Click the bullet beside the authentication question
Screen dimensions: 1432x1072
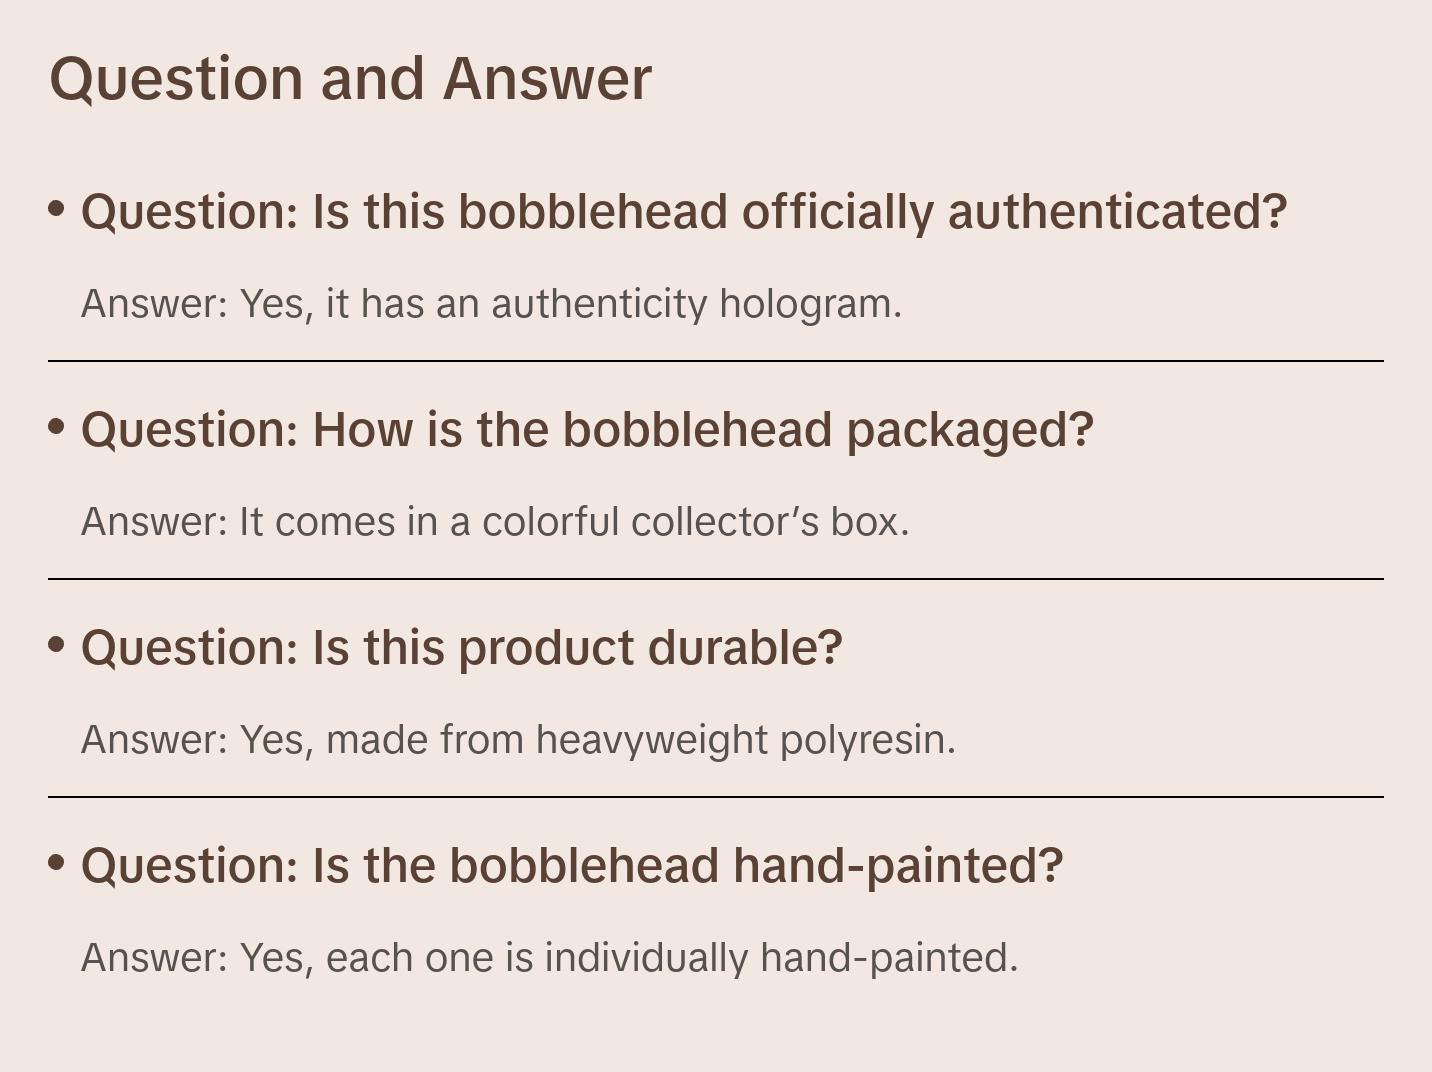click(57, 209)
